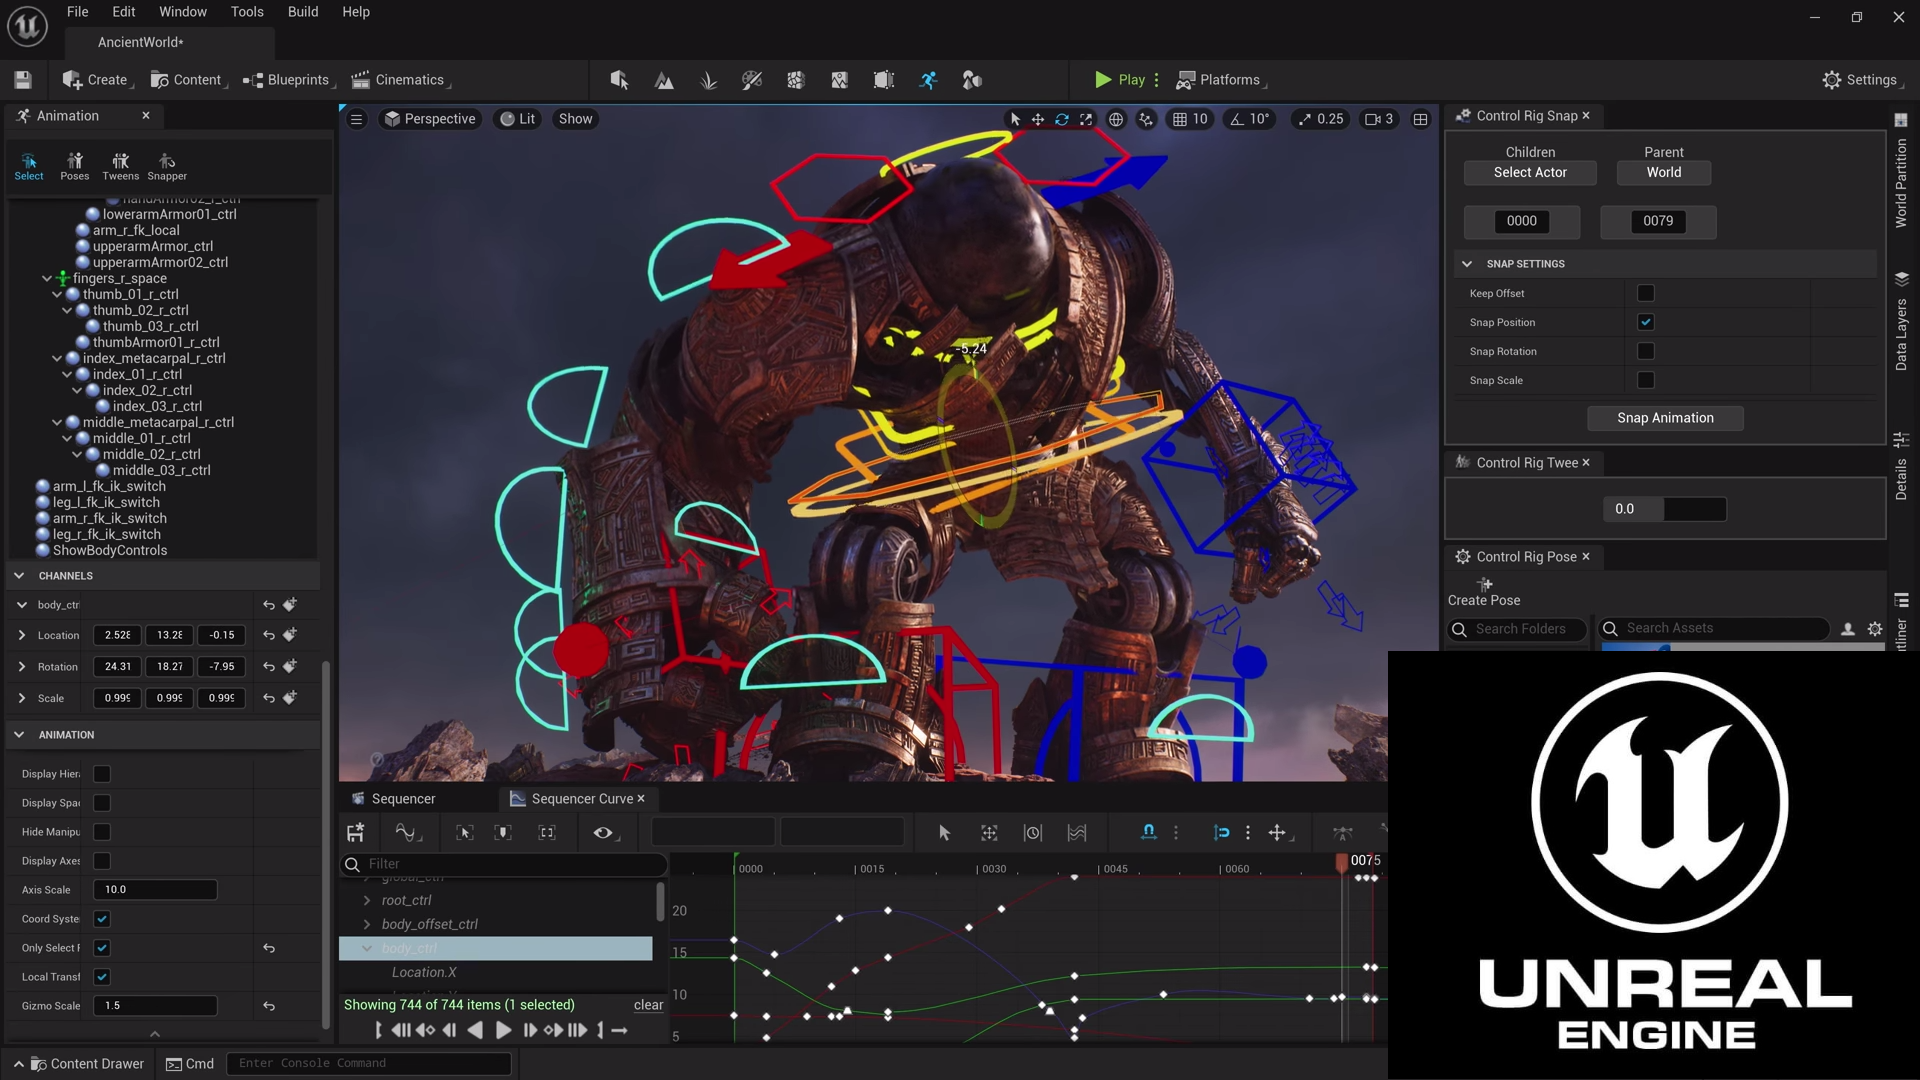Select the Selection mode icon in the toolbar
Viewport: 1920px width, 1080px height.
619,80
